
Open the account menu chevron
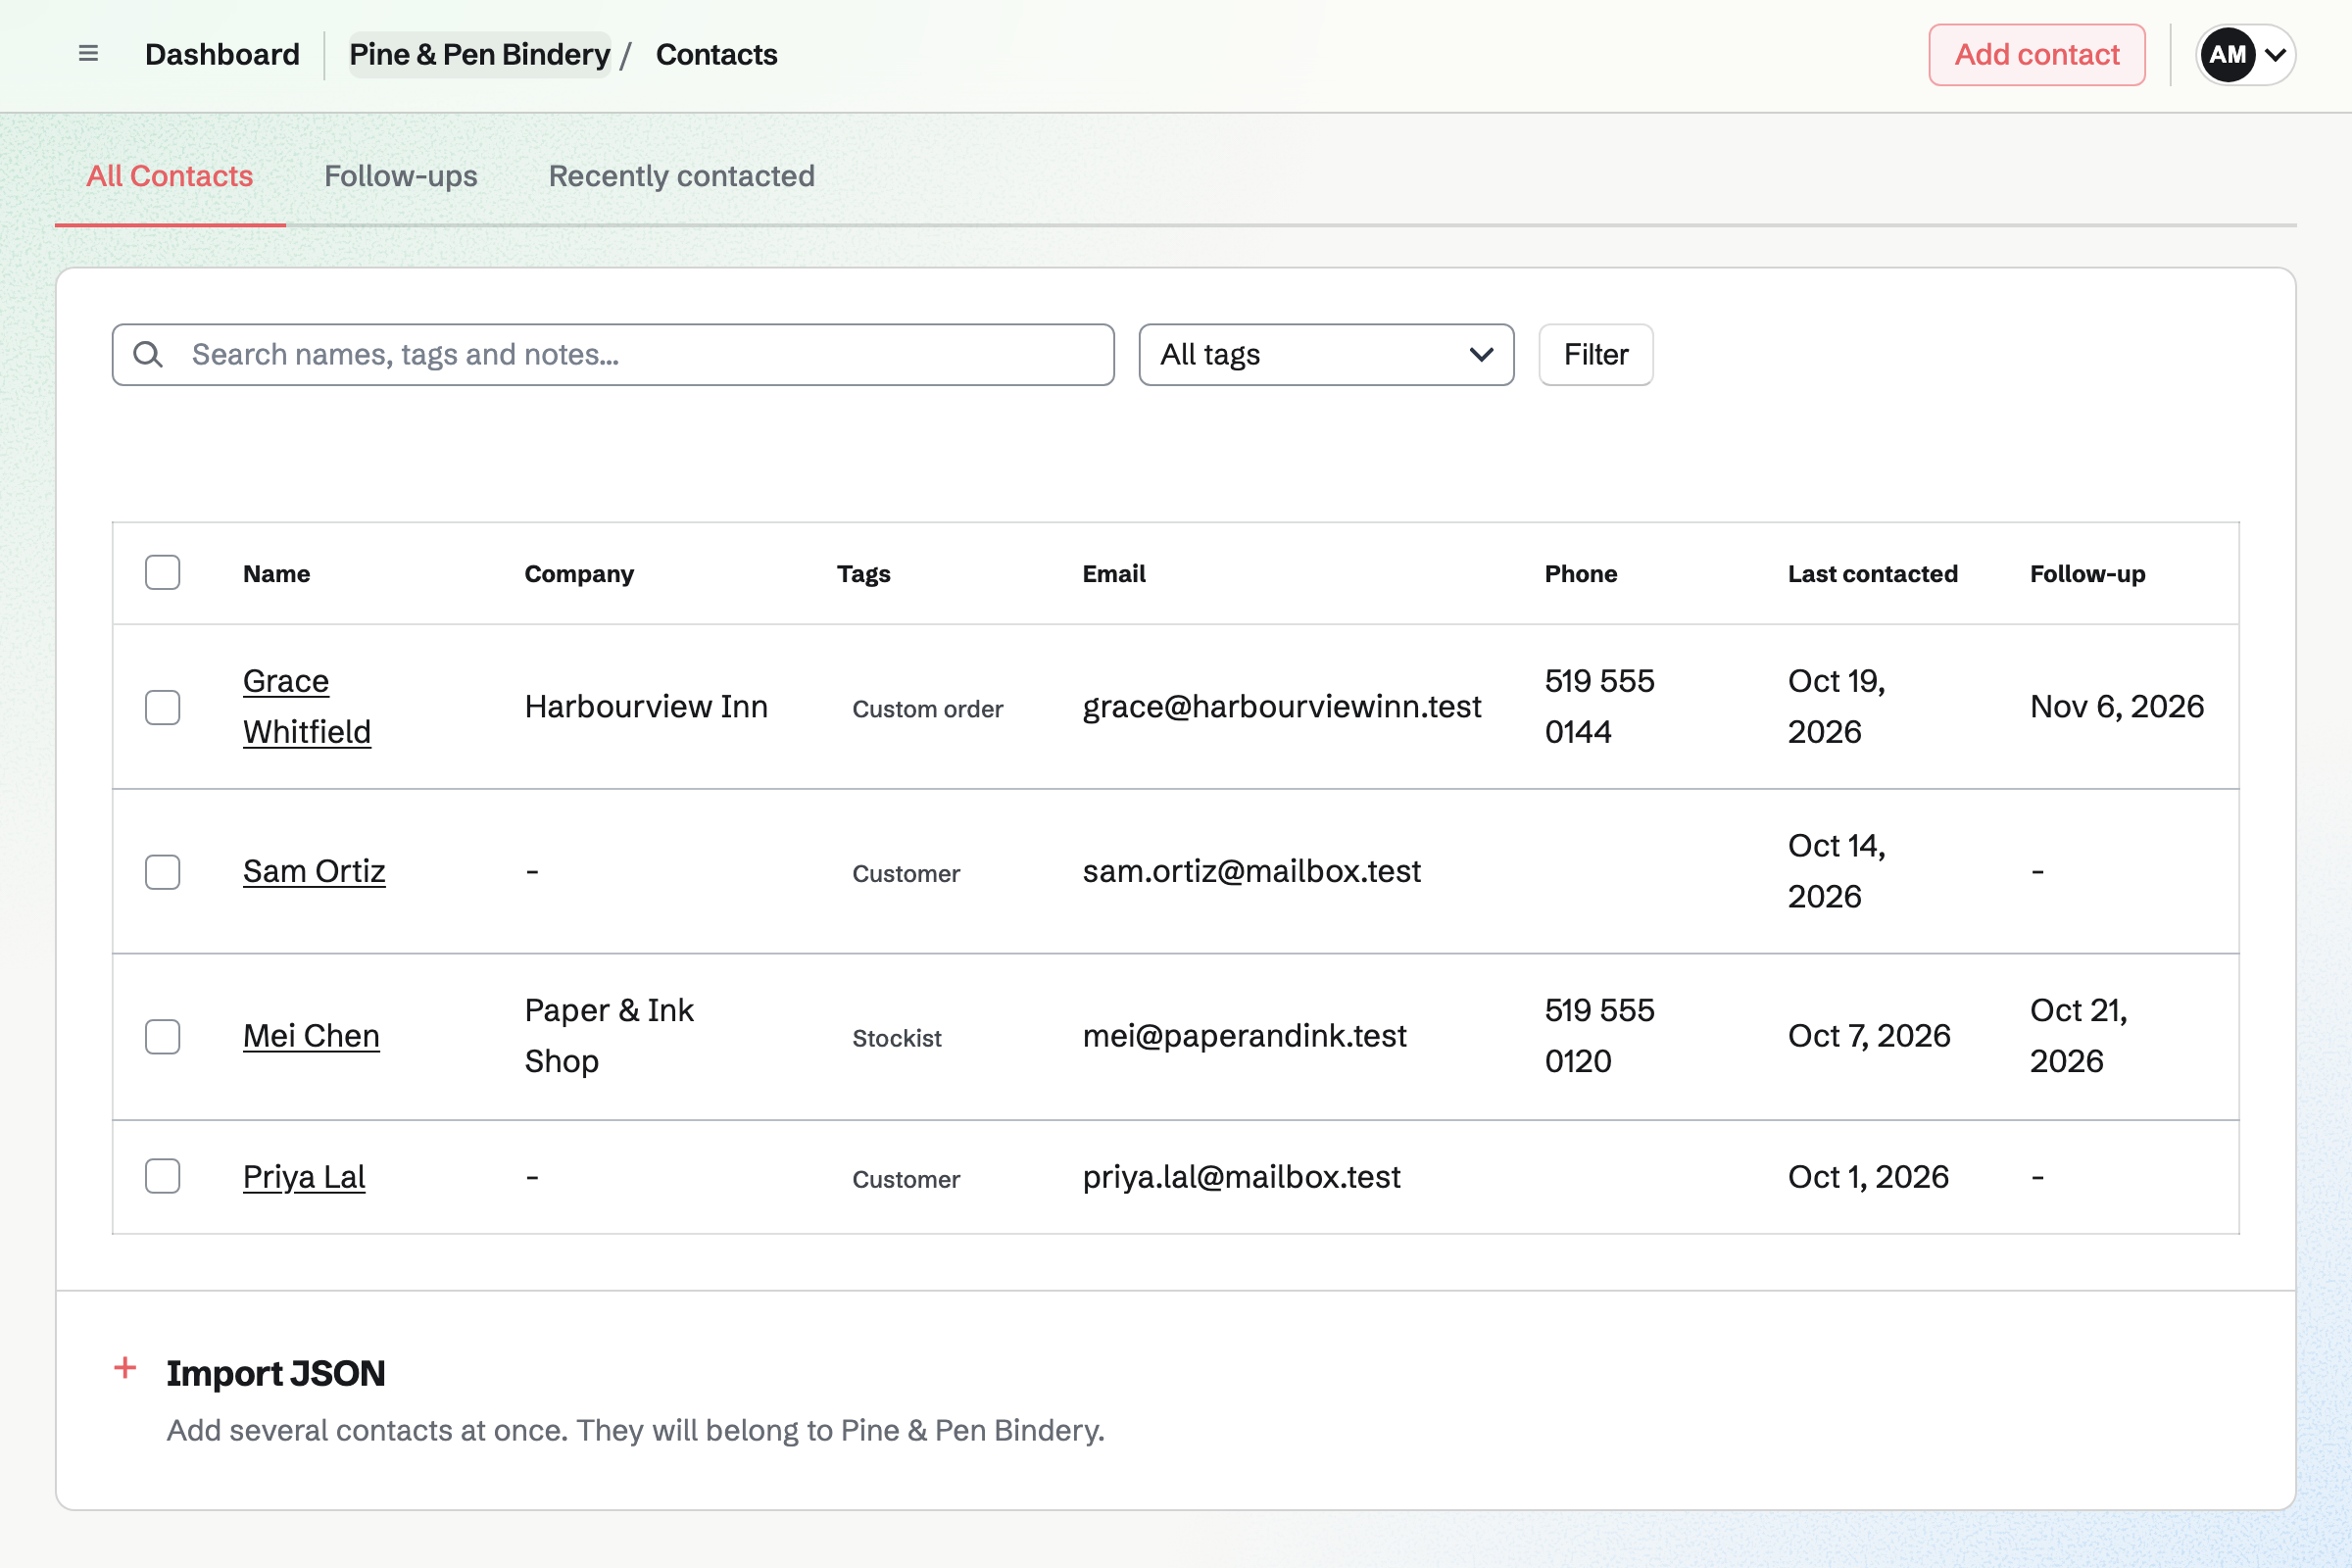[x=2275, y=55]
